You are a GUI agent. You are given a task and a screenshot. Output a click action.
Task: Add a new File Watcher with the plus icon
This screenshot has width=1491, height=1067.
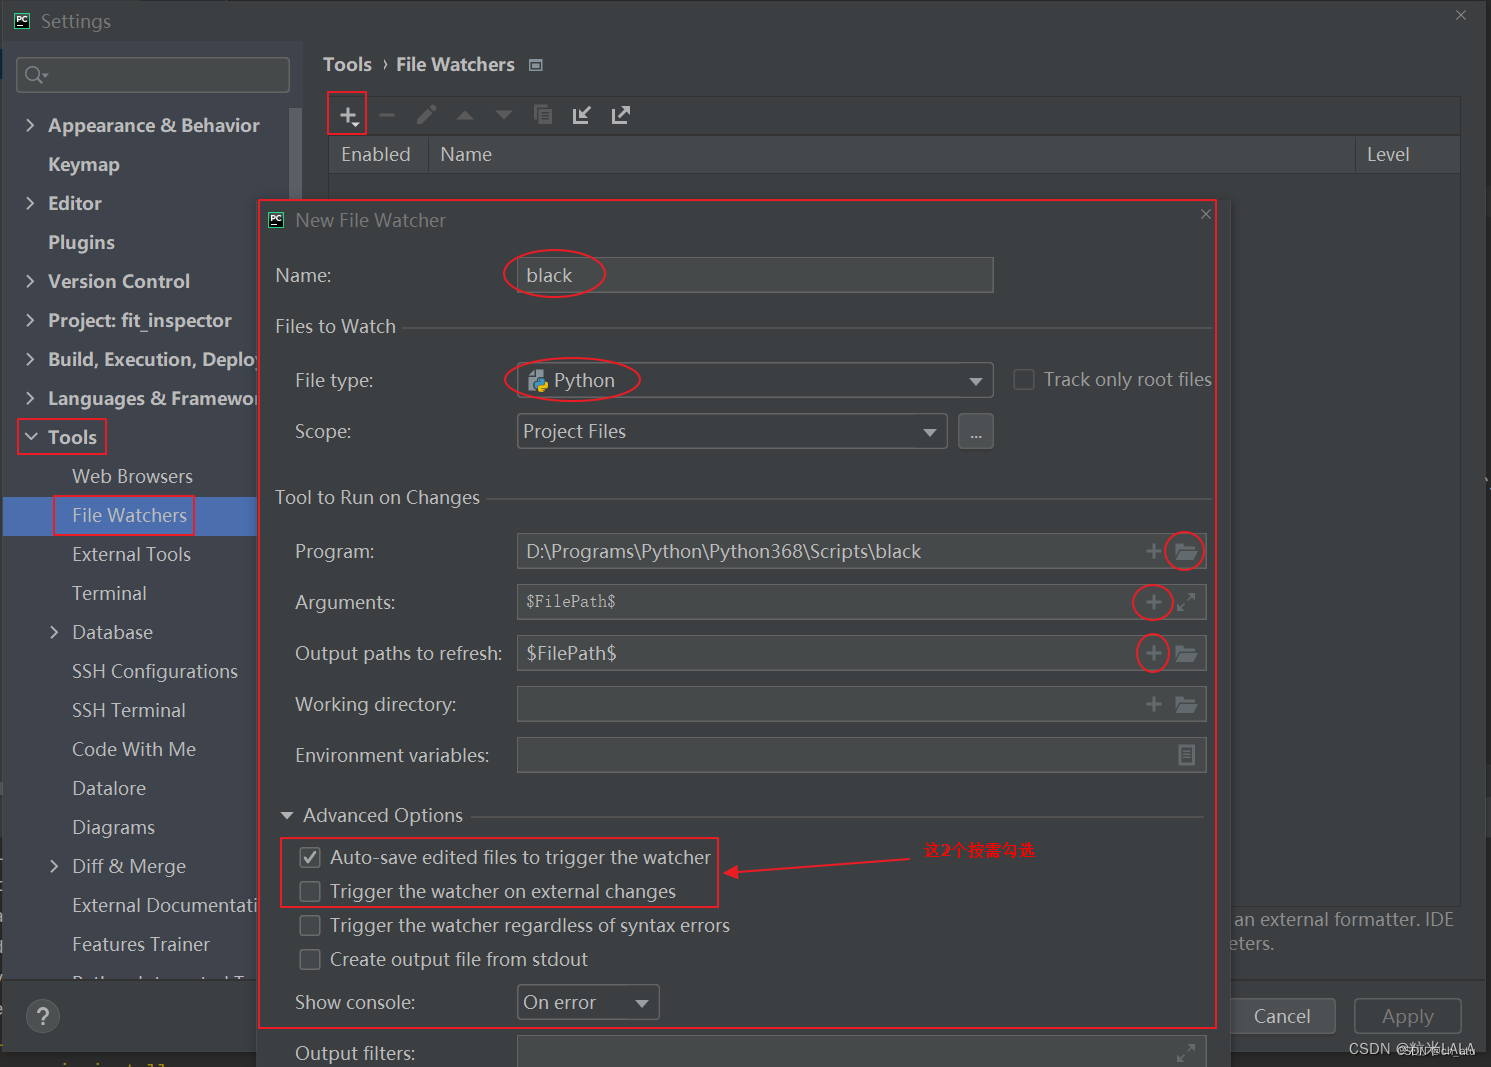coord(346,113)
